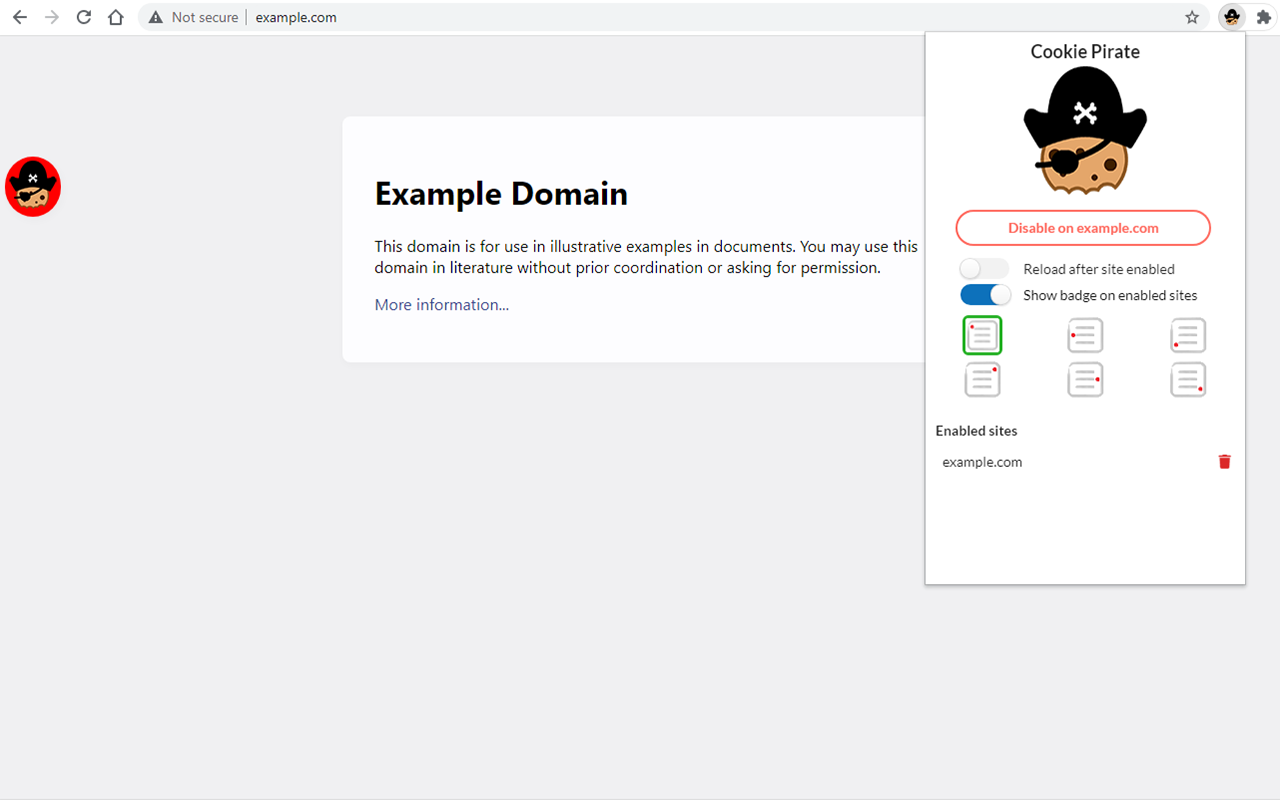Click the Not secure label in address bar
This screenshot has height=800, width=1280.
tap(205, 17)
